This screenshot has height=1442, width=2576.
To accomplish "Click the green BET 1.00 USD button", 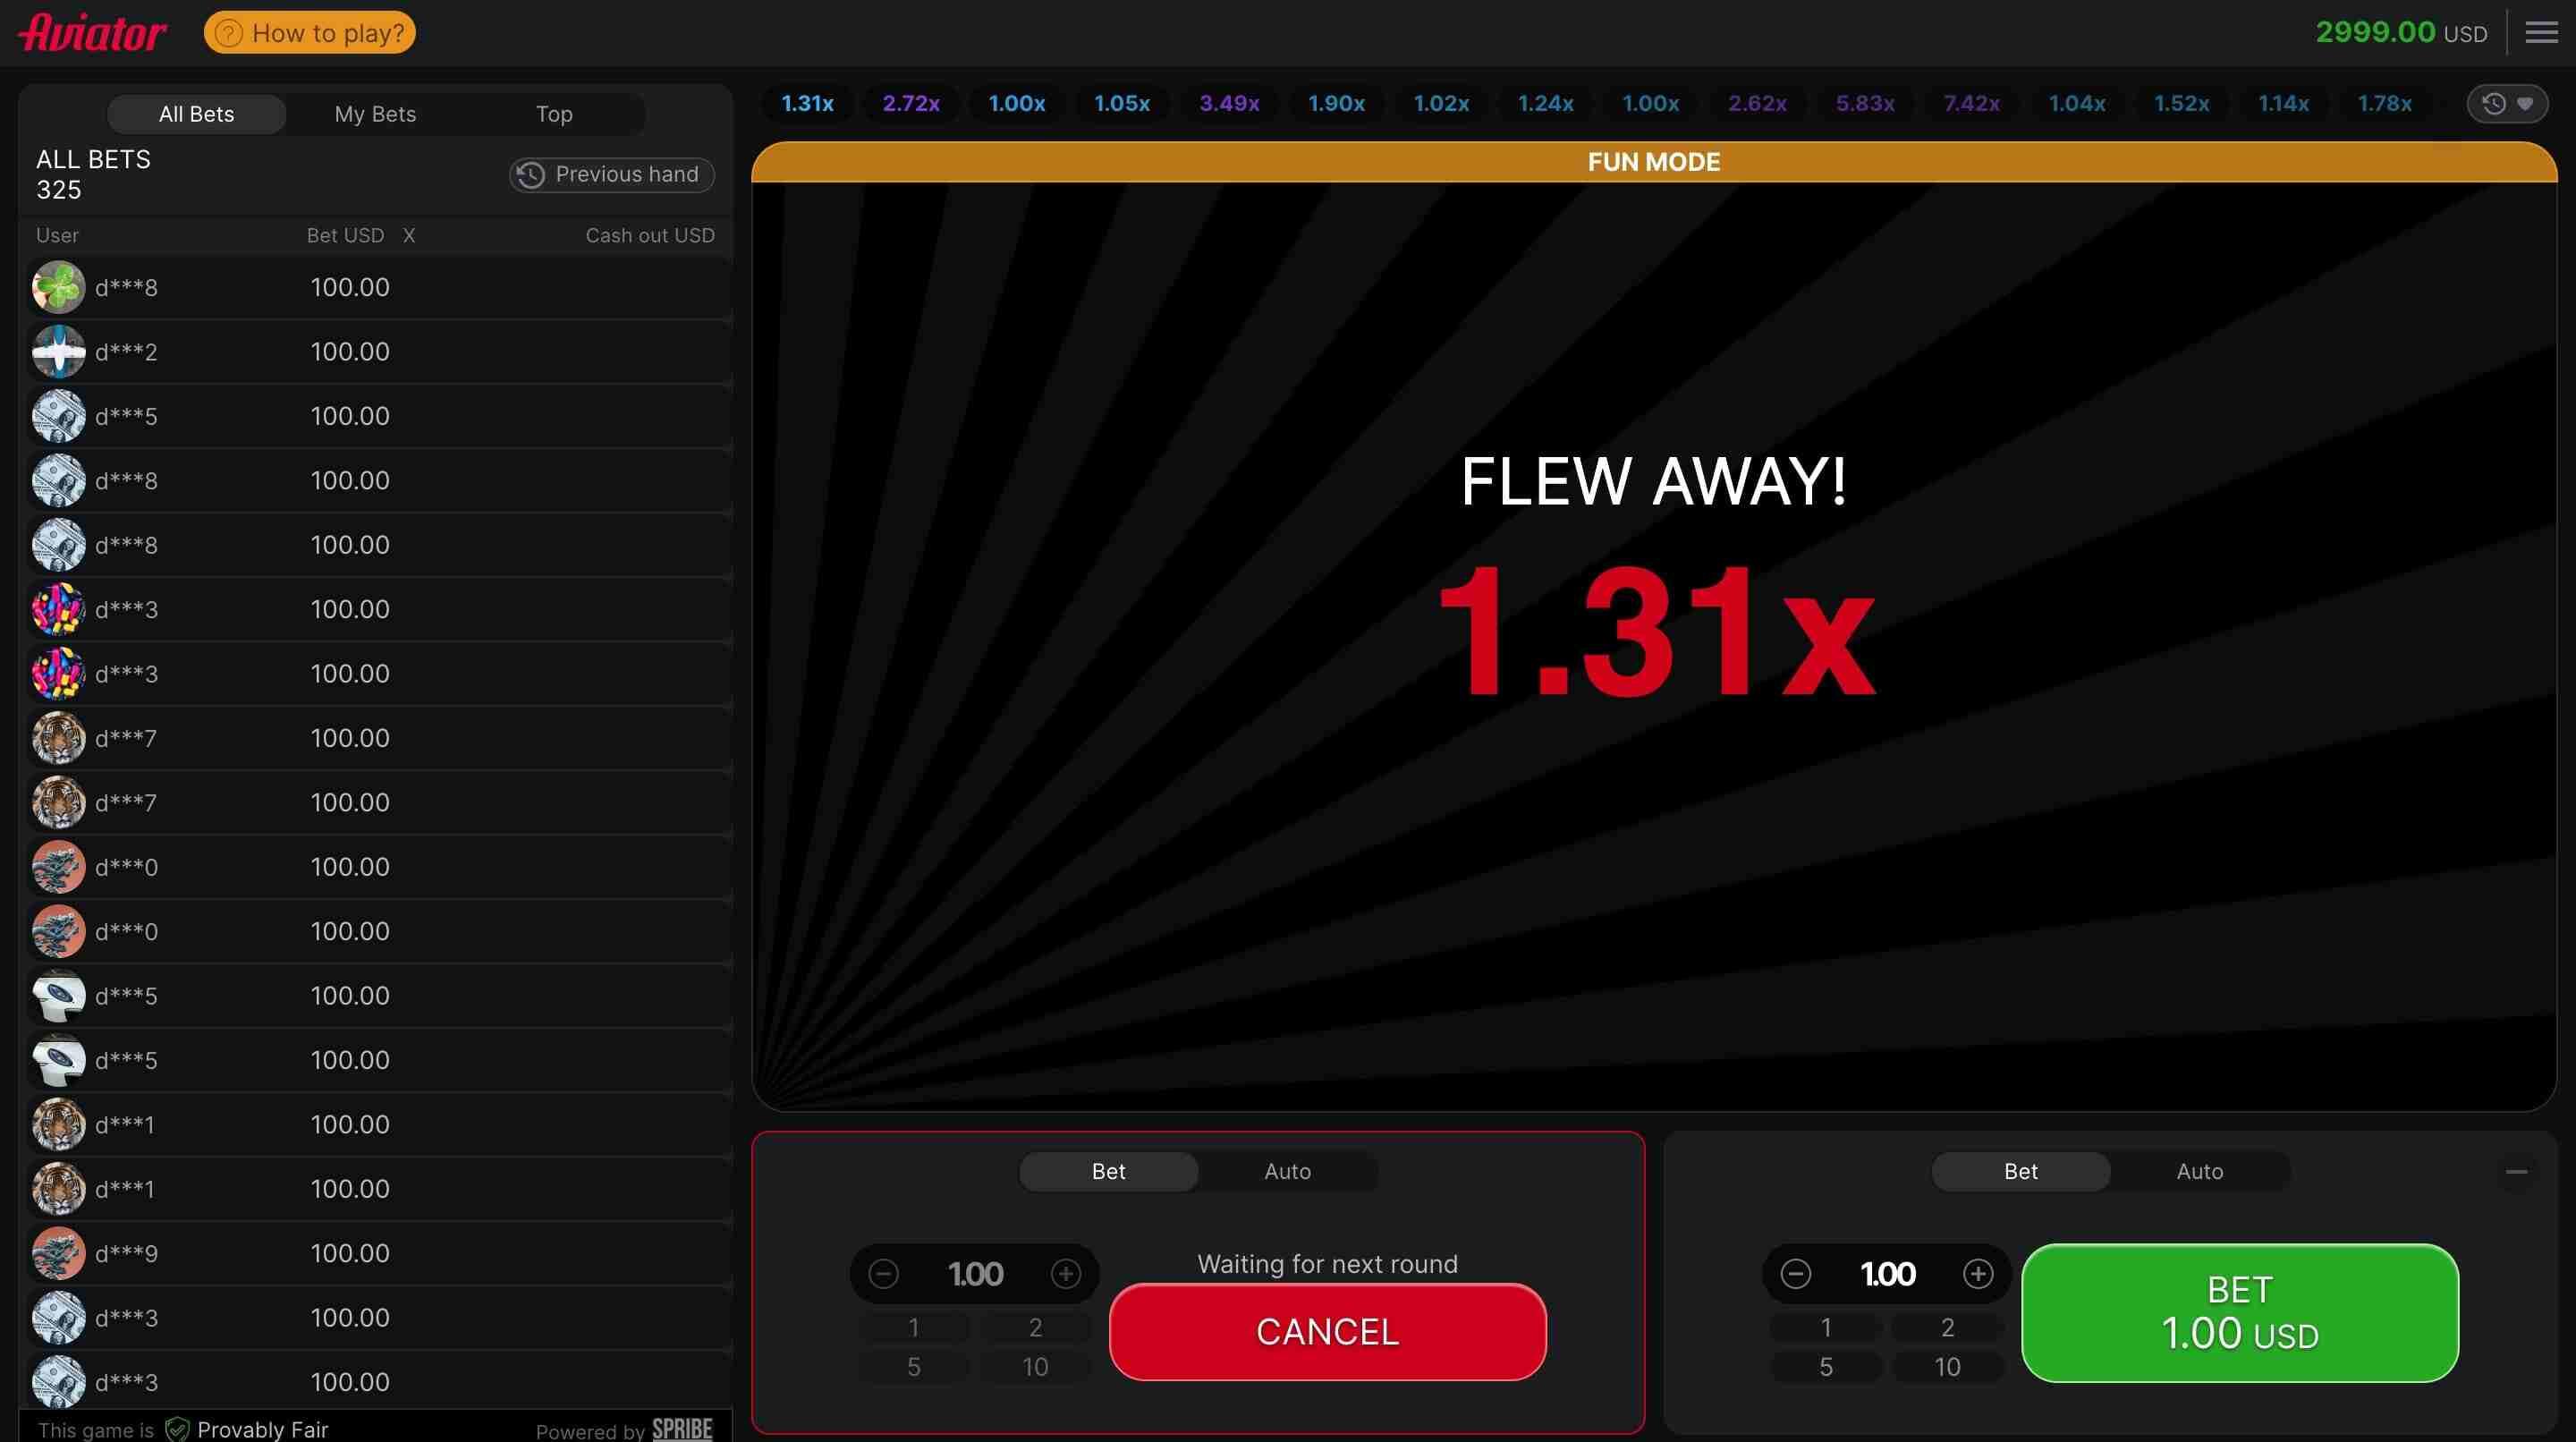I will pyautogui.click(x=2239, y=1313).
